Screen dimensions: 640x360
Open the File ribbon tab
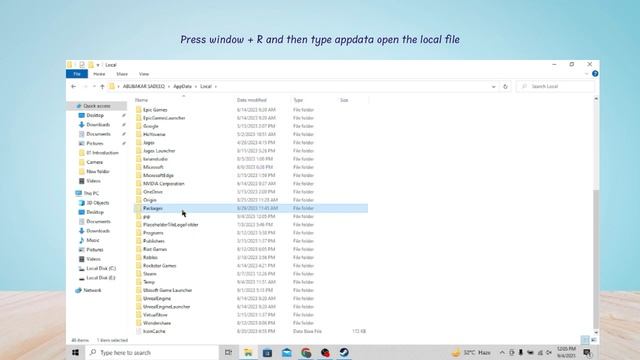coord(77,74)
